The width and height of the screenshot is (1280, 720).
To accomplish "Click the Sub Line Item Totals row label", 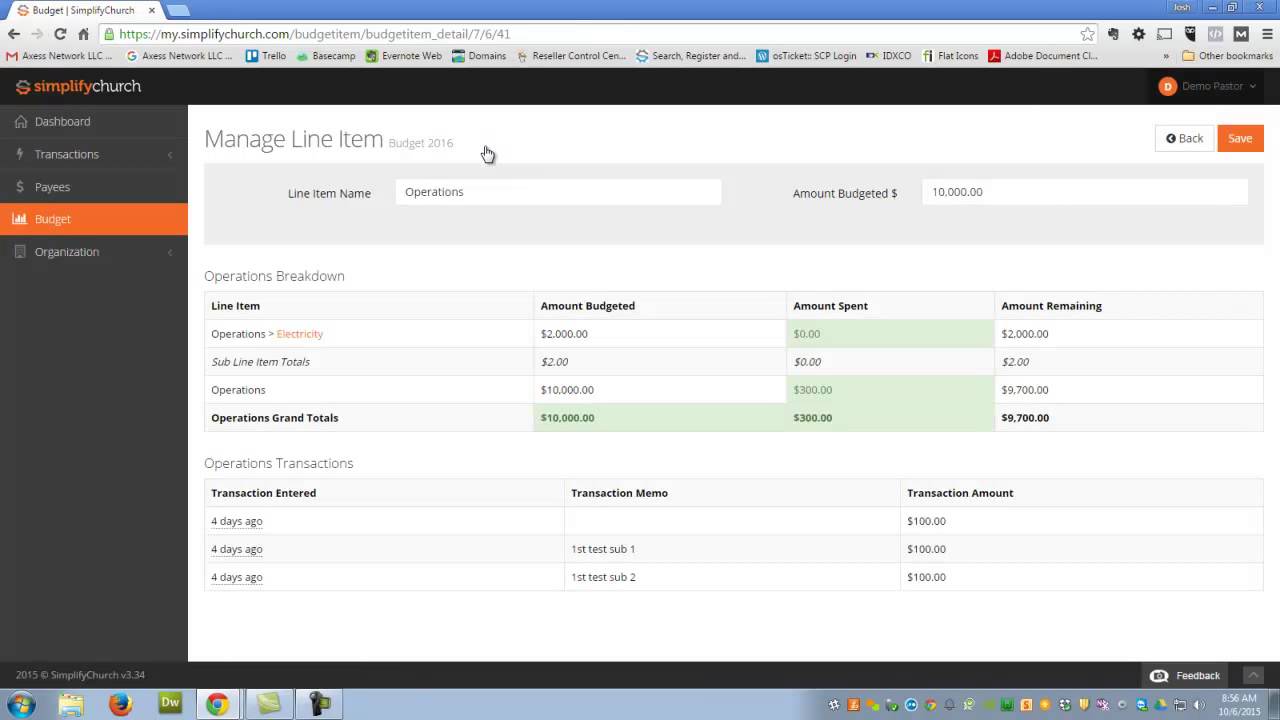I will tap(260, 362).
